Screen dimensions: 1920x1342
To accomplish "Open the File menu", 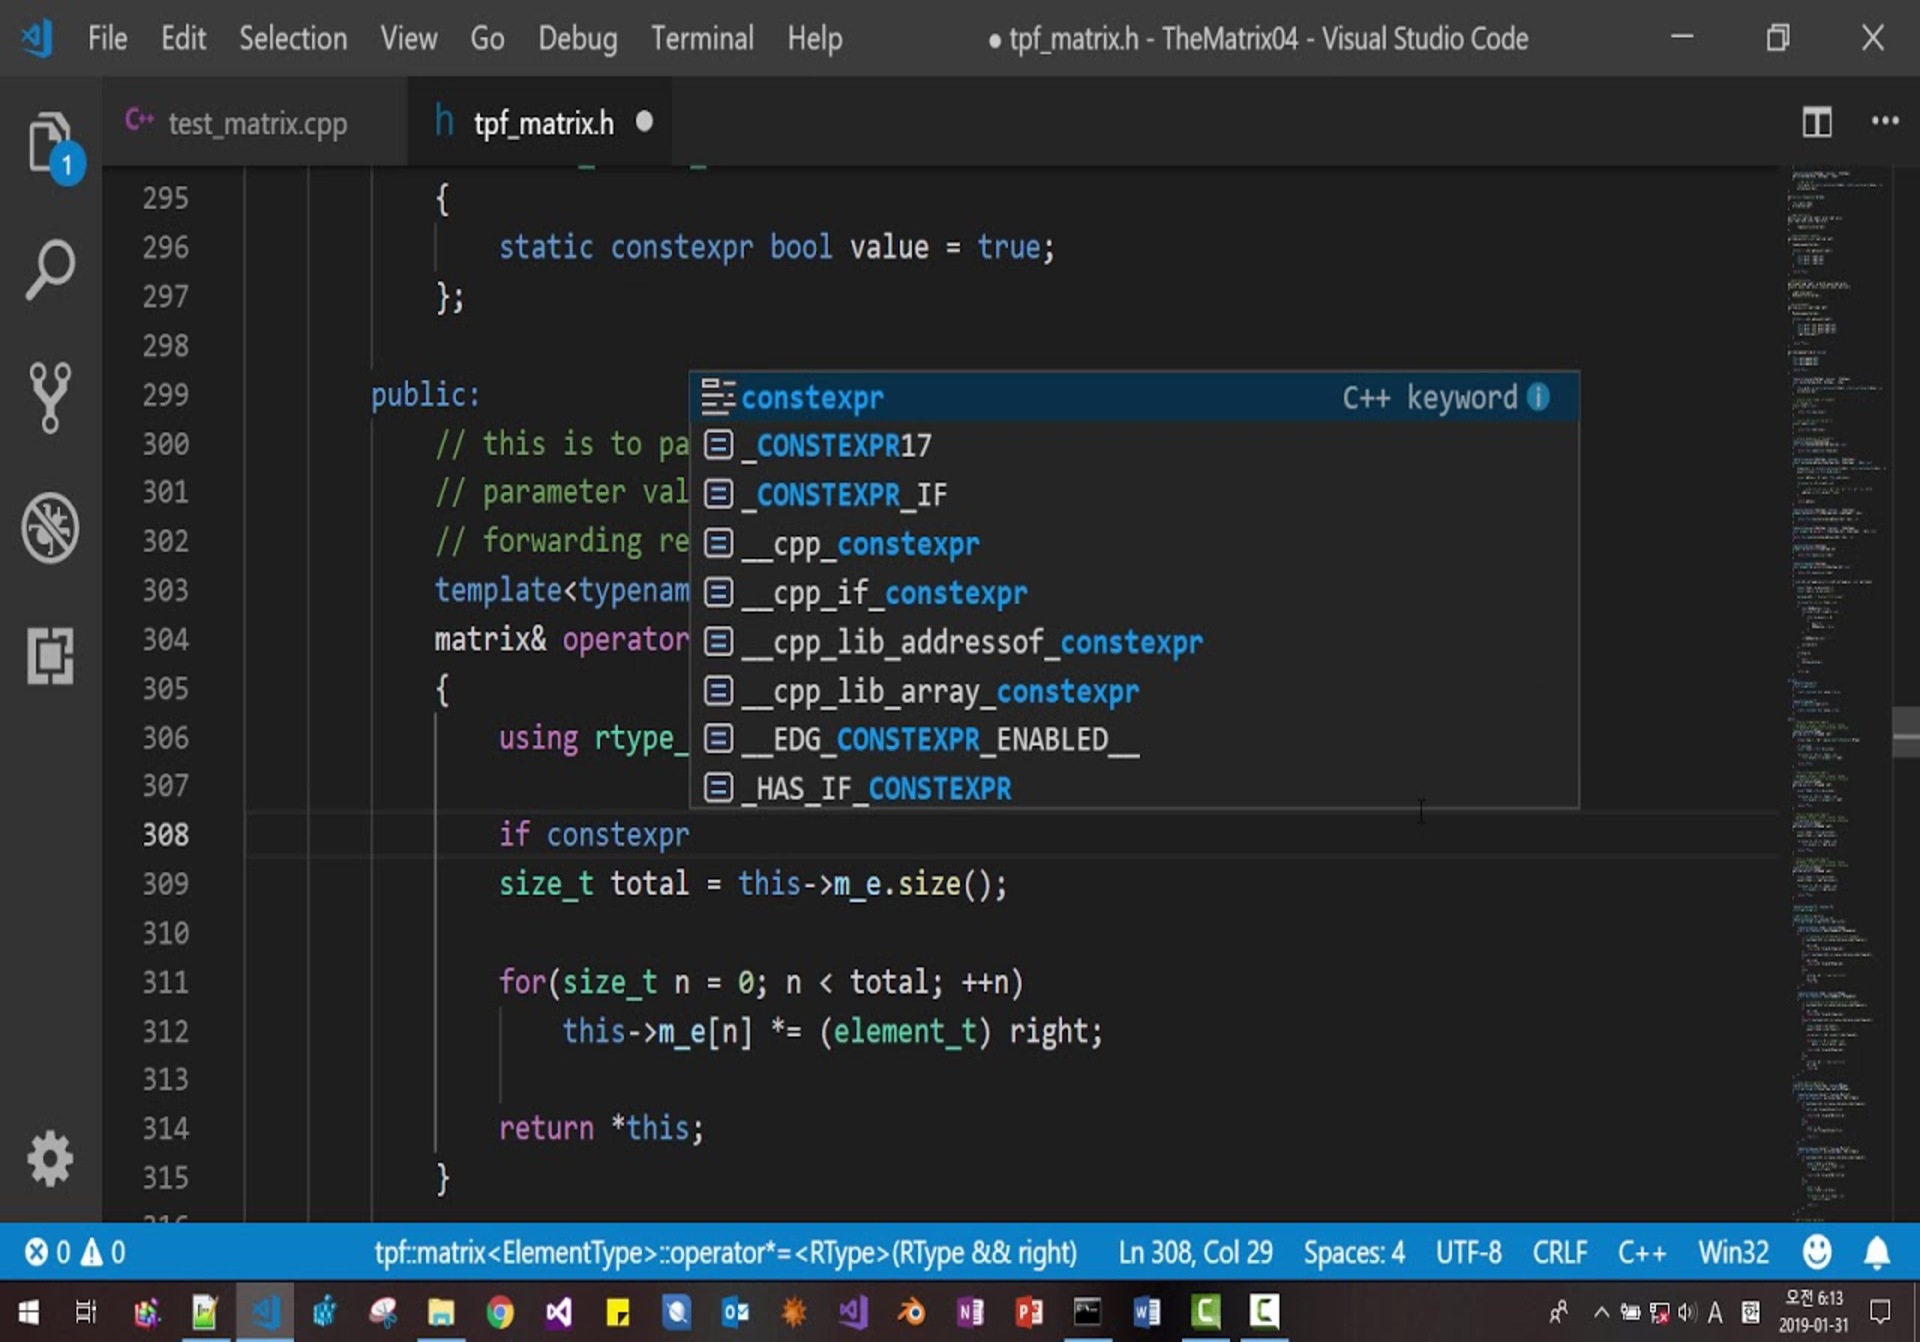I will [x=107, y=38].
